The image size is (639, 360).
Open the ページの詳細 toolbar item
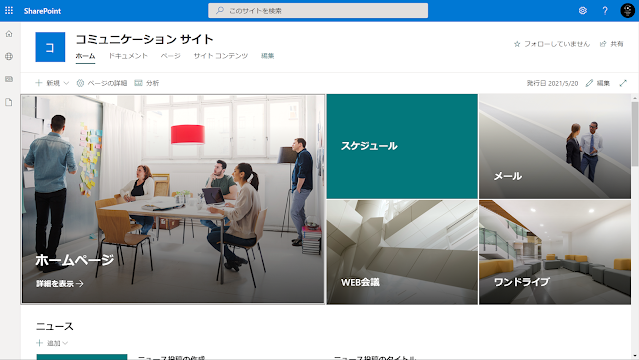point(102,83)
